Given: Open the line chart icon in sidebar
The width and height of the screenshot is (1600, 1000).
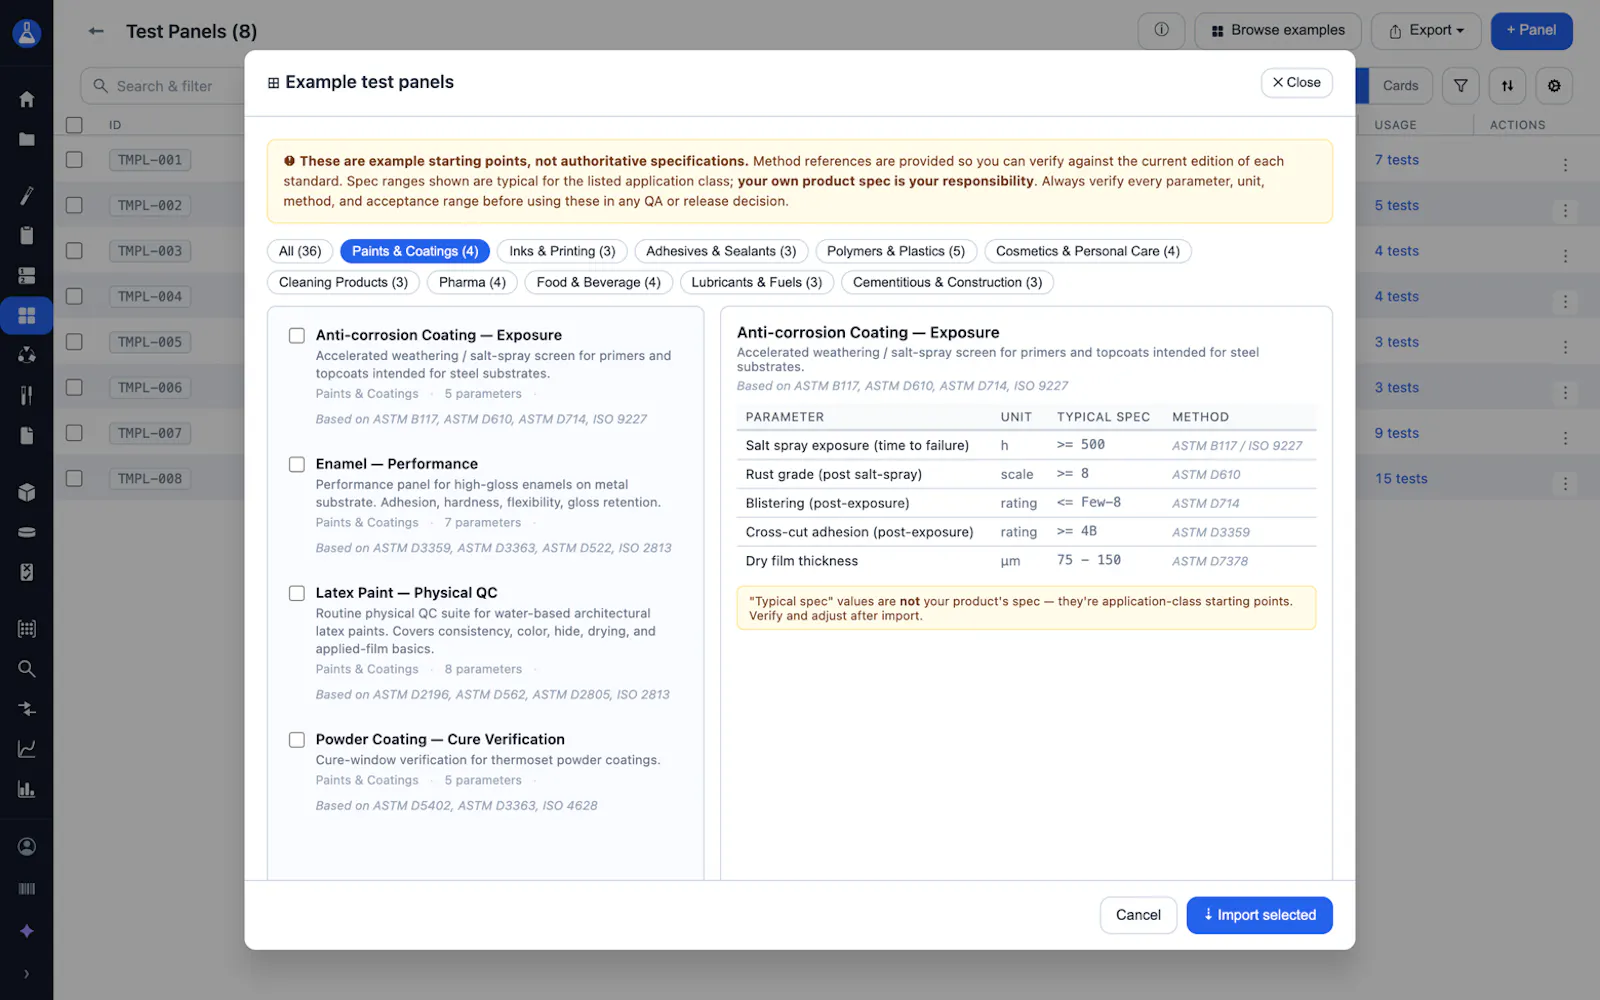Looking at the screenshot, I should (x=27, y=749).
